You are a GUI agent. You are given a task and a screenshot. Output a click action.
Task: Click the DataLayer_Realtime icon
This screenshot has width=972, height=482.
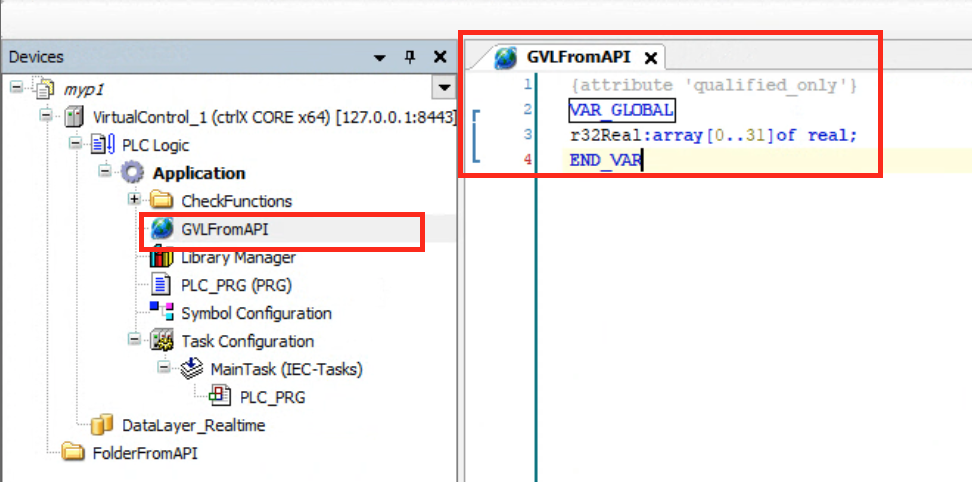point(102,425)
